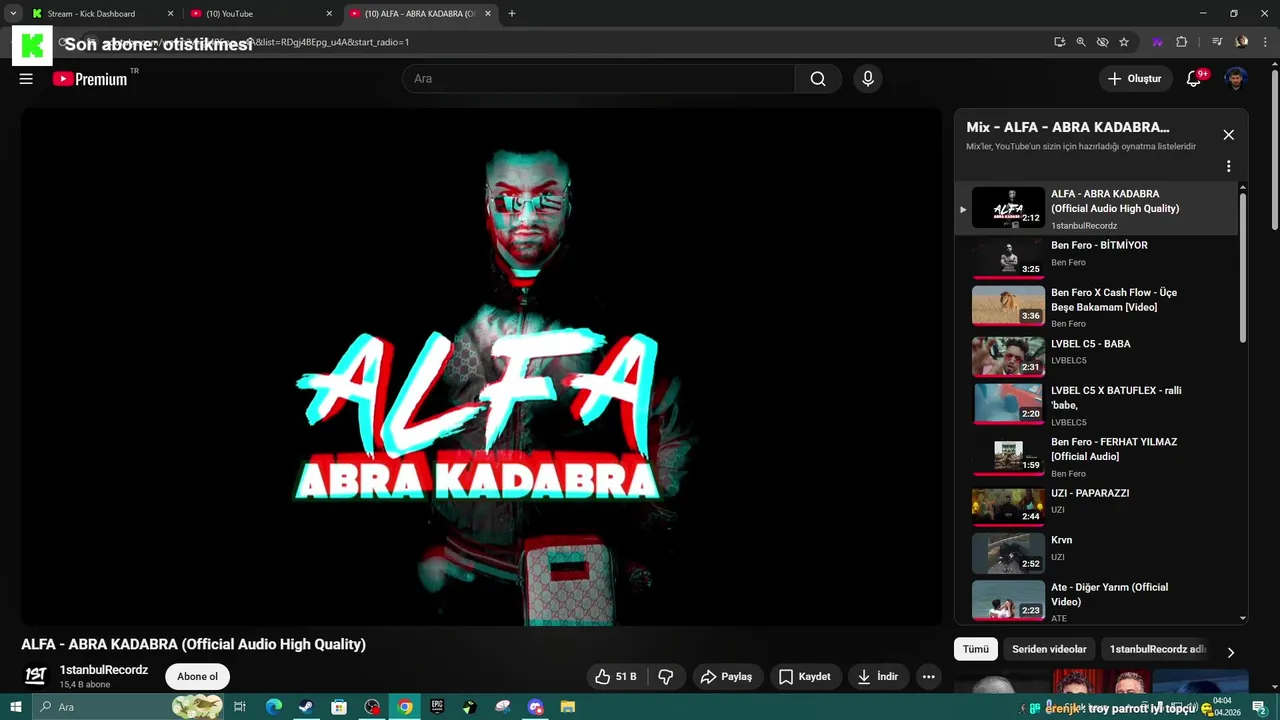The height and width of the screenshot is (720, 1280).
Task: Play Krvn by UZI from the playlist
Action: point(1097,552)
